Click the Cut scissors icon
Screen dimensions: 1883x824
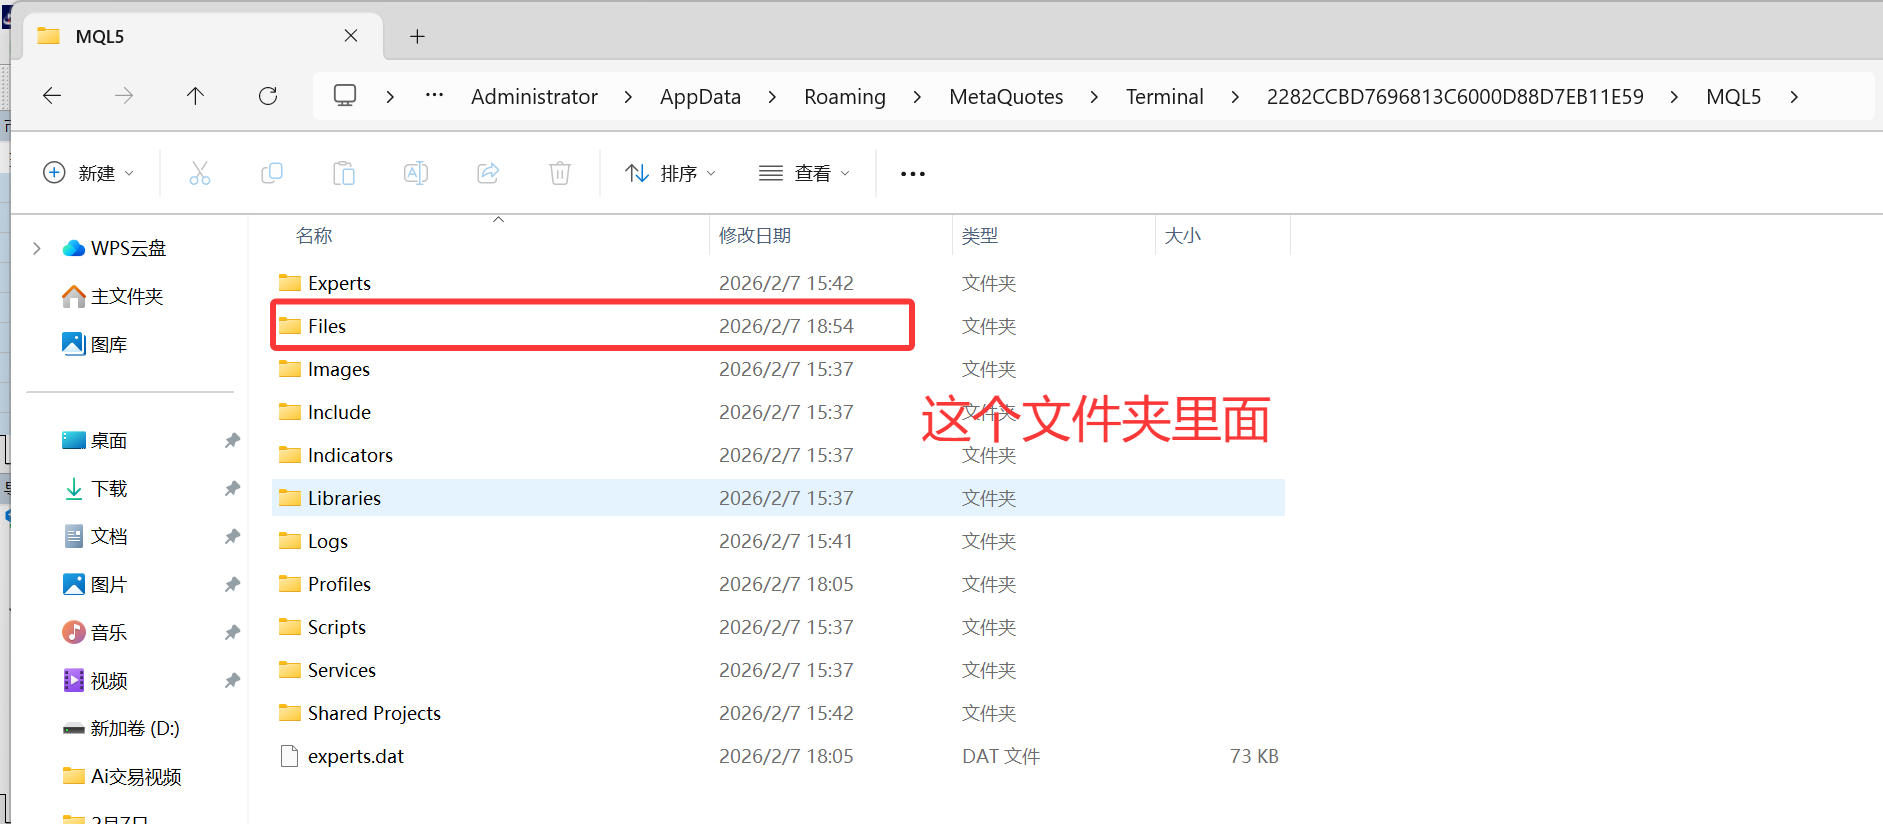pos(200,173)
